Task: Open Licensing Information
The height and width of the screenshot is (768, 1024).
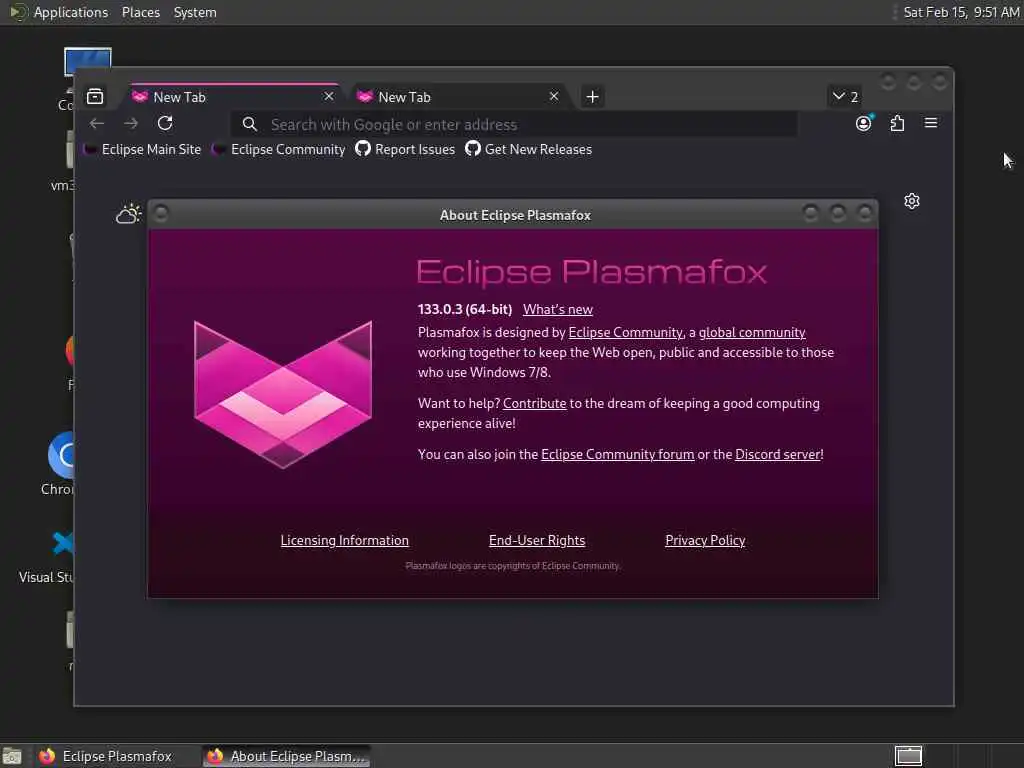Action: click(344, 541)
